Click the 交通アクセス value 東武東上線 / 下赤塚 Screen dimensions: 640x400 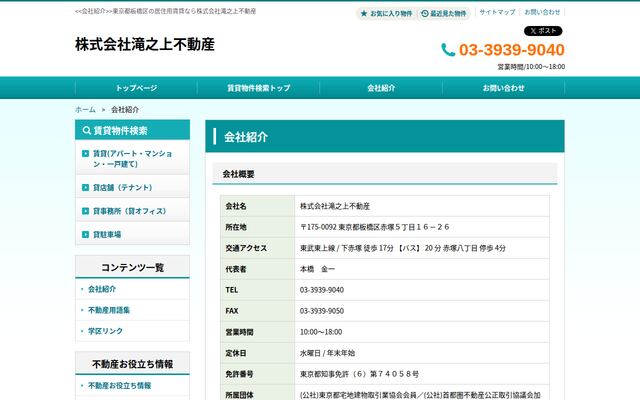click(x=403, y=248)
